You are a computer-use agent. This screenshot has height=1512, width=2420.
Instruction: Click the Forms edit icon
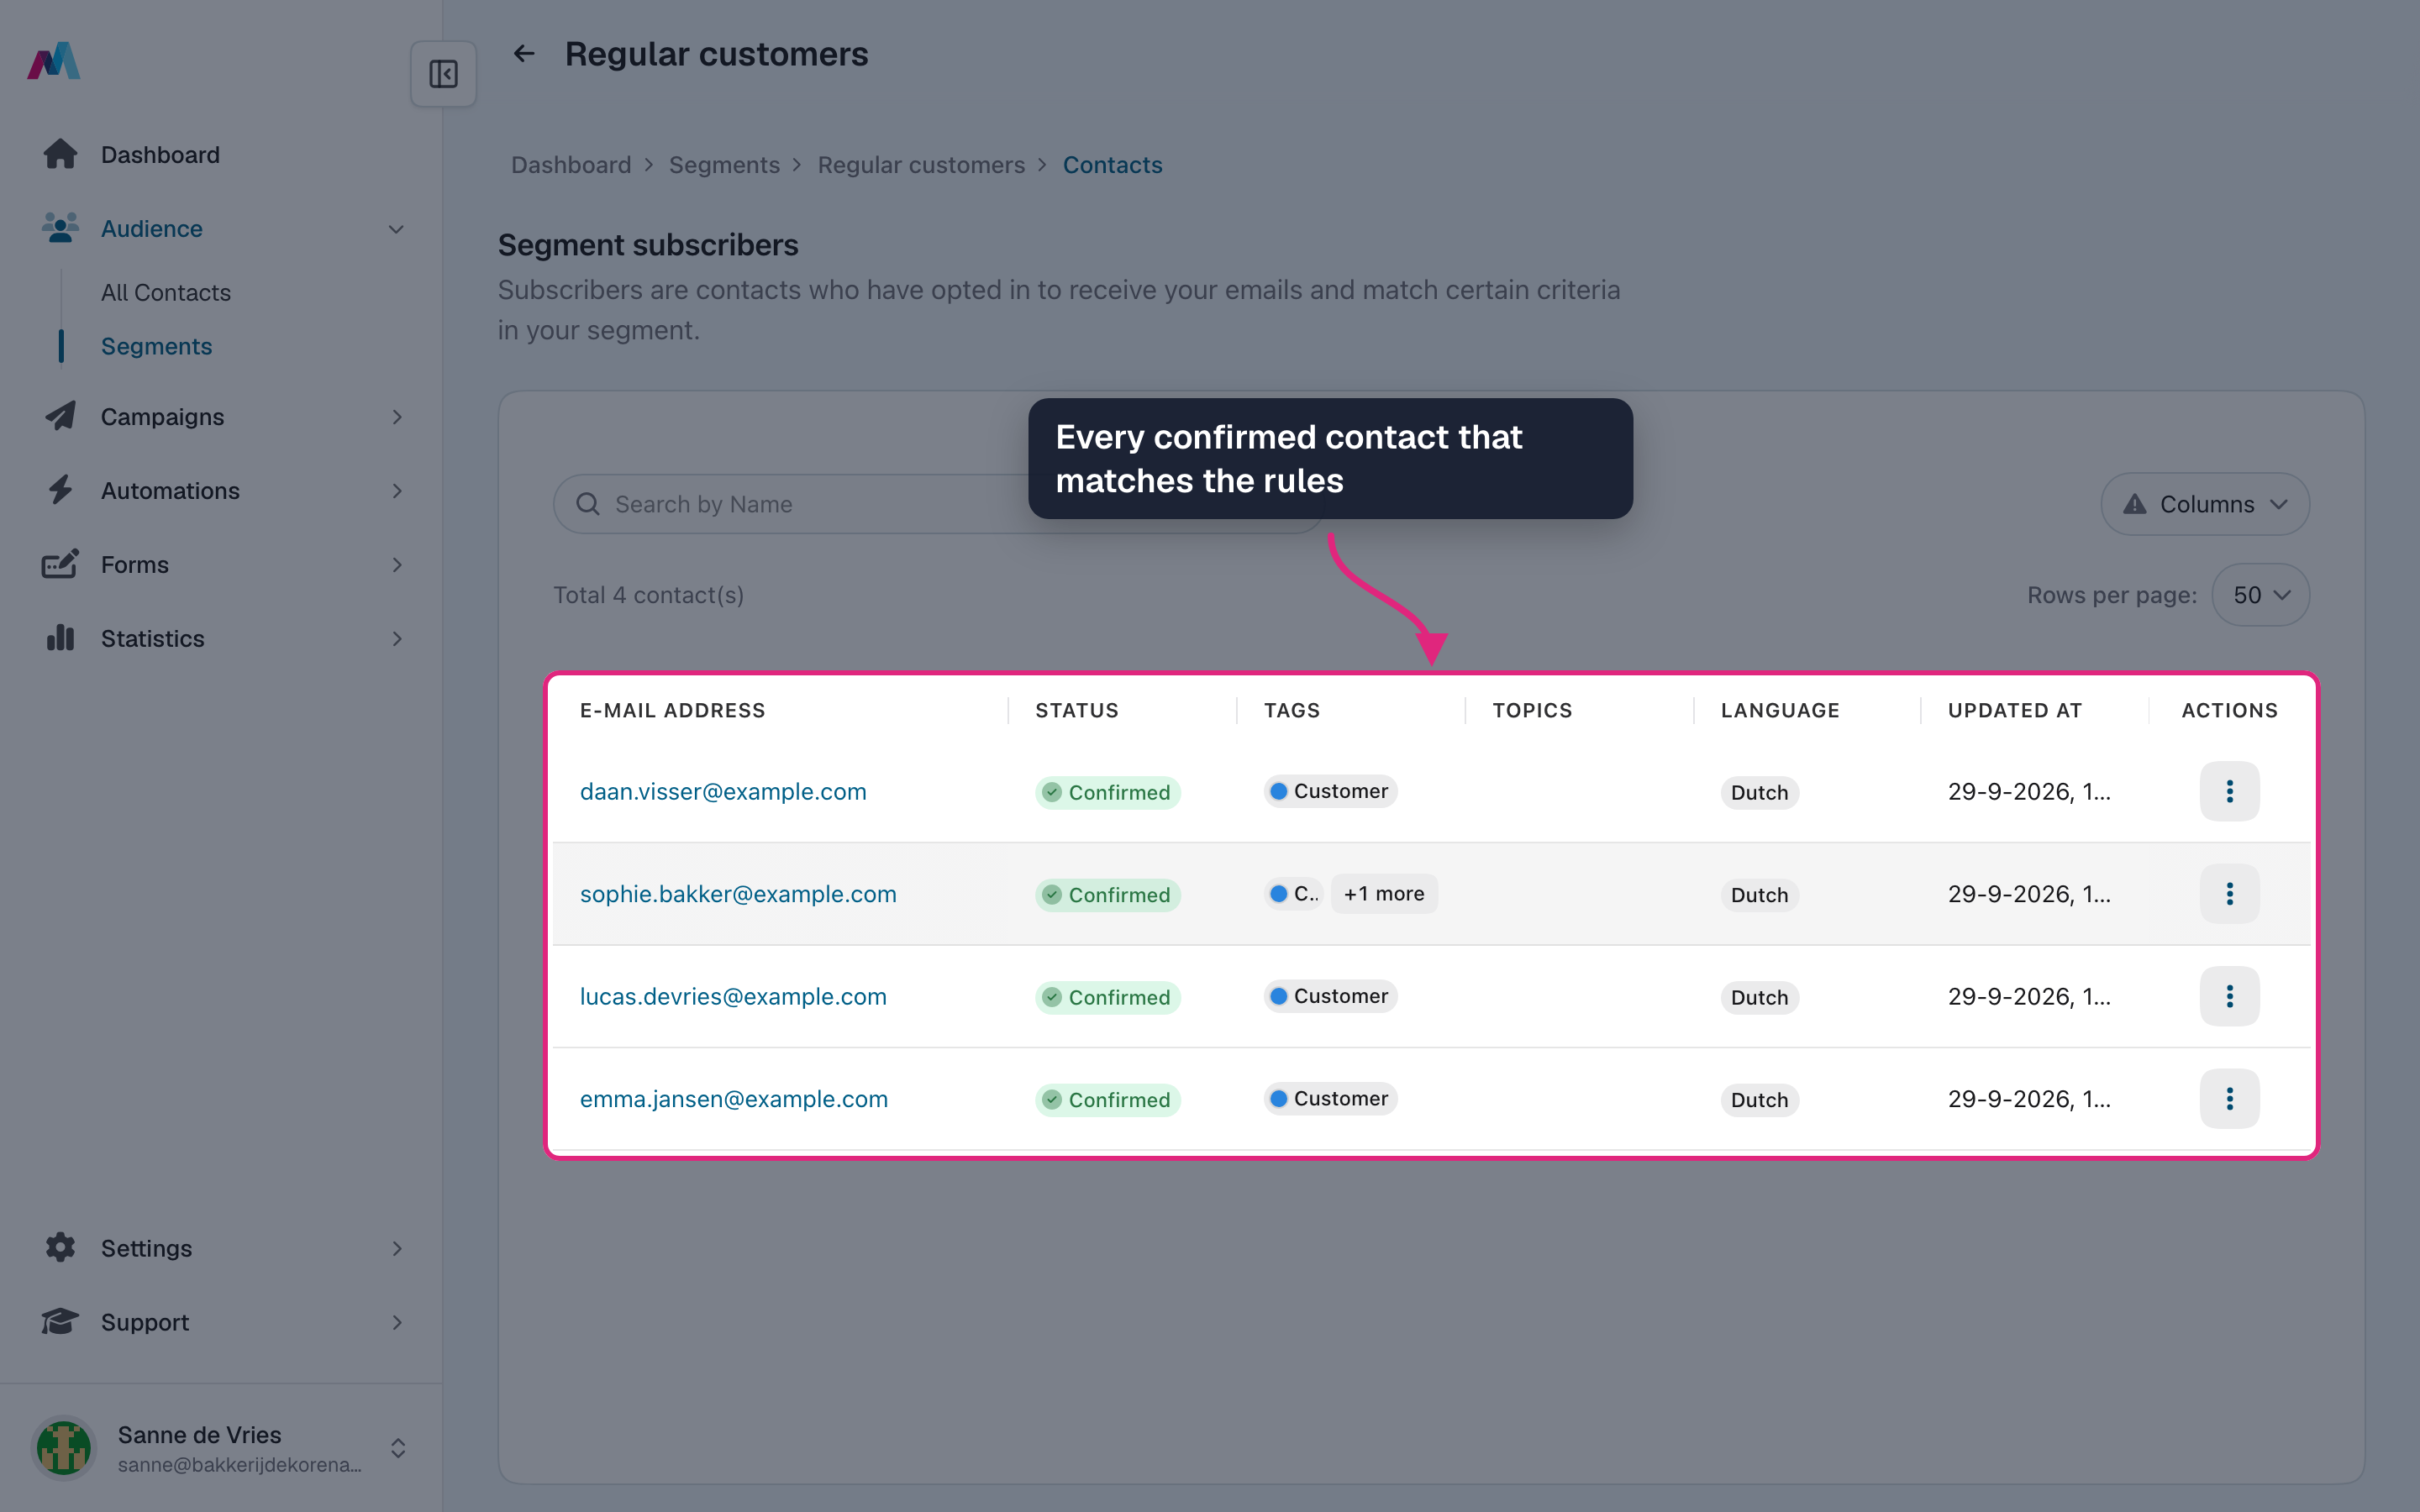pos(60,564)
